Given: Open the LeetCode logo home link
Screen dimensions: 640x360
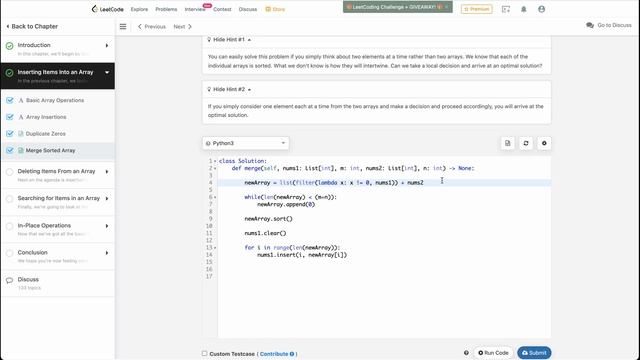Looking at the screenshot, I should [107, 9].
